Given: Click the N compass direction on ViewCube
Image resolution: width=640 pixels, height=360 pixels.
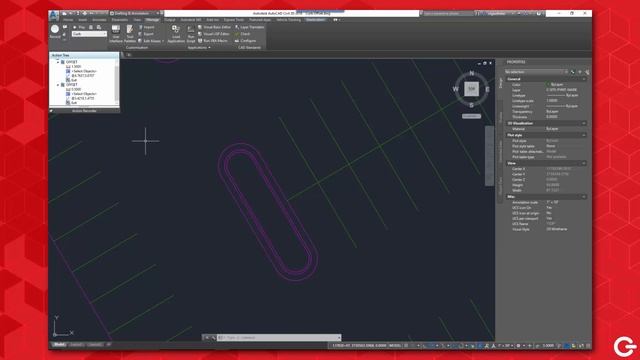Looking at the screenshot, I should [x=471, y=73].
